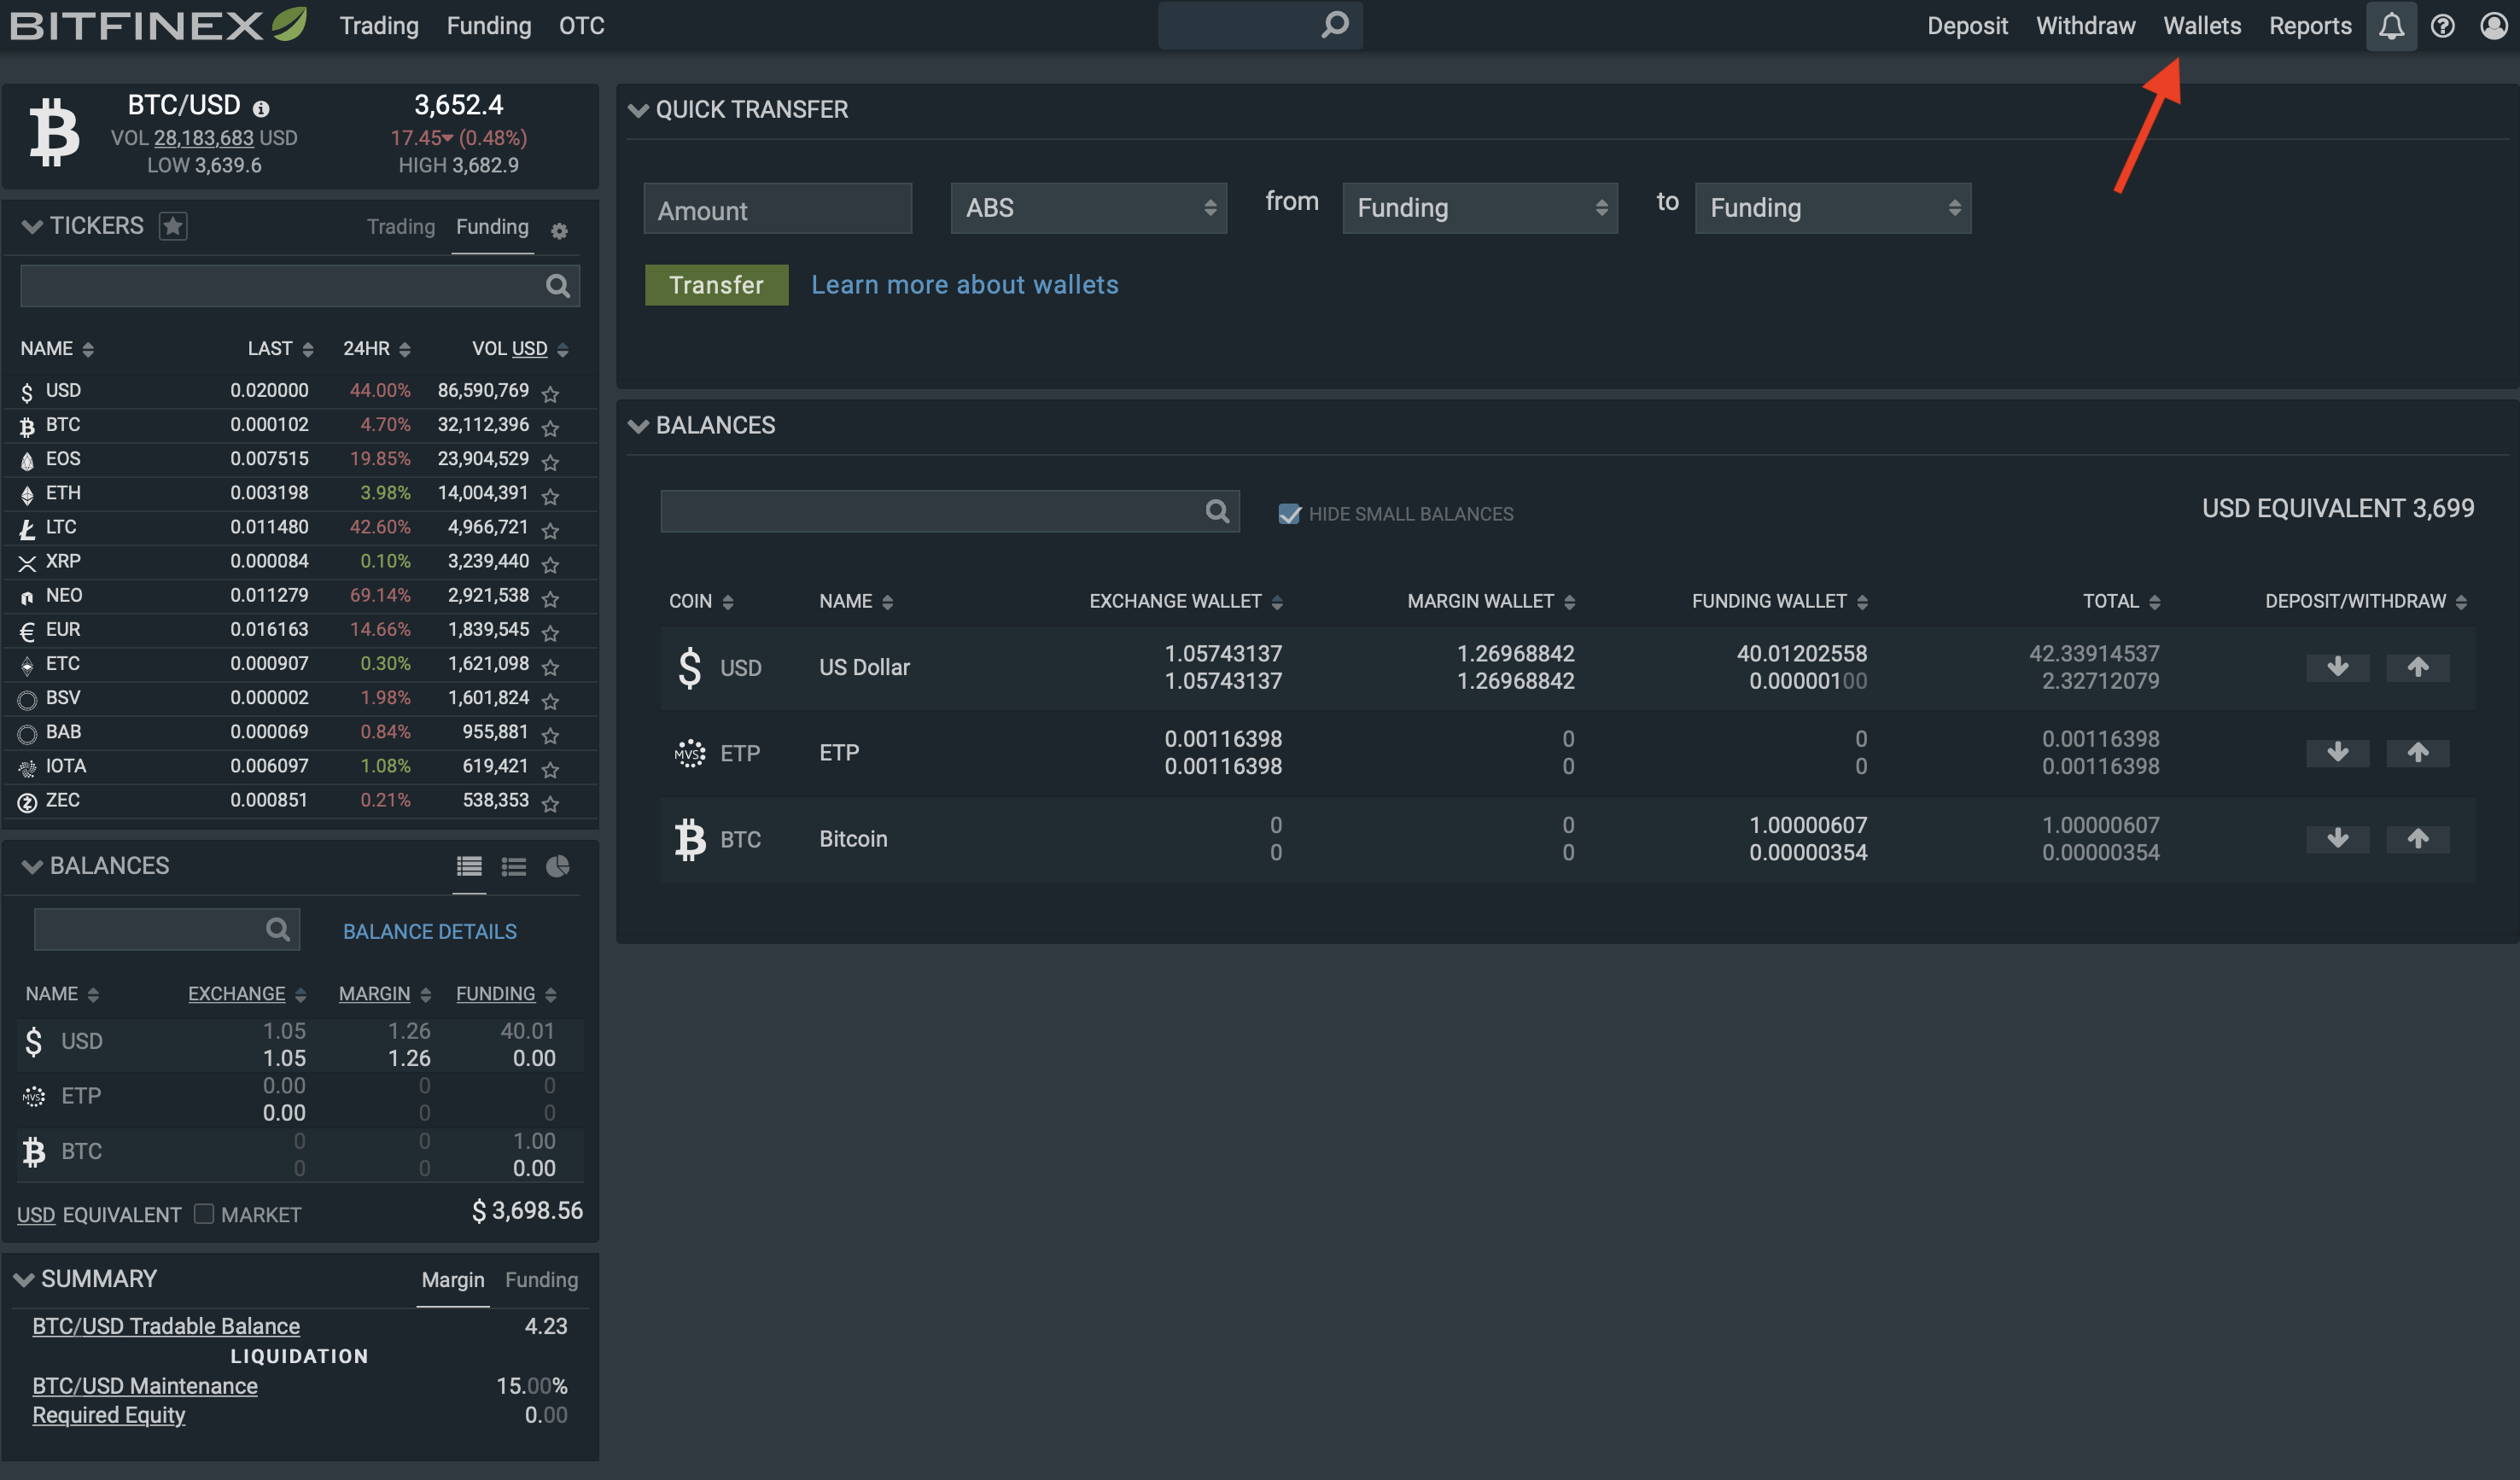Withdraw ETP using the up arrow
2520x1480 pixels.
(2417, 752)
